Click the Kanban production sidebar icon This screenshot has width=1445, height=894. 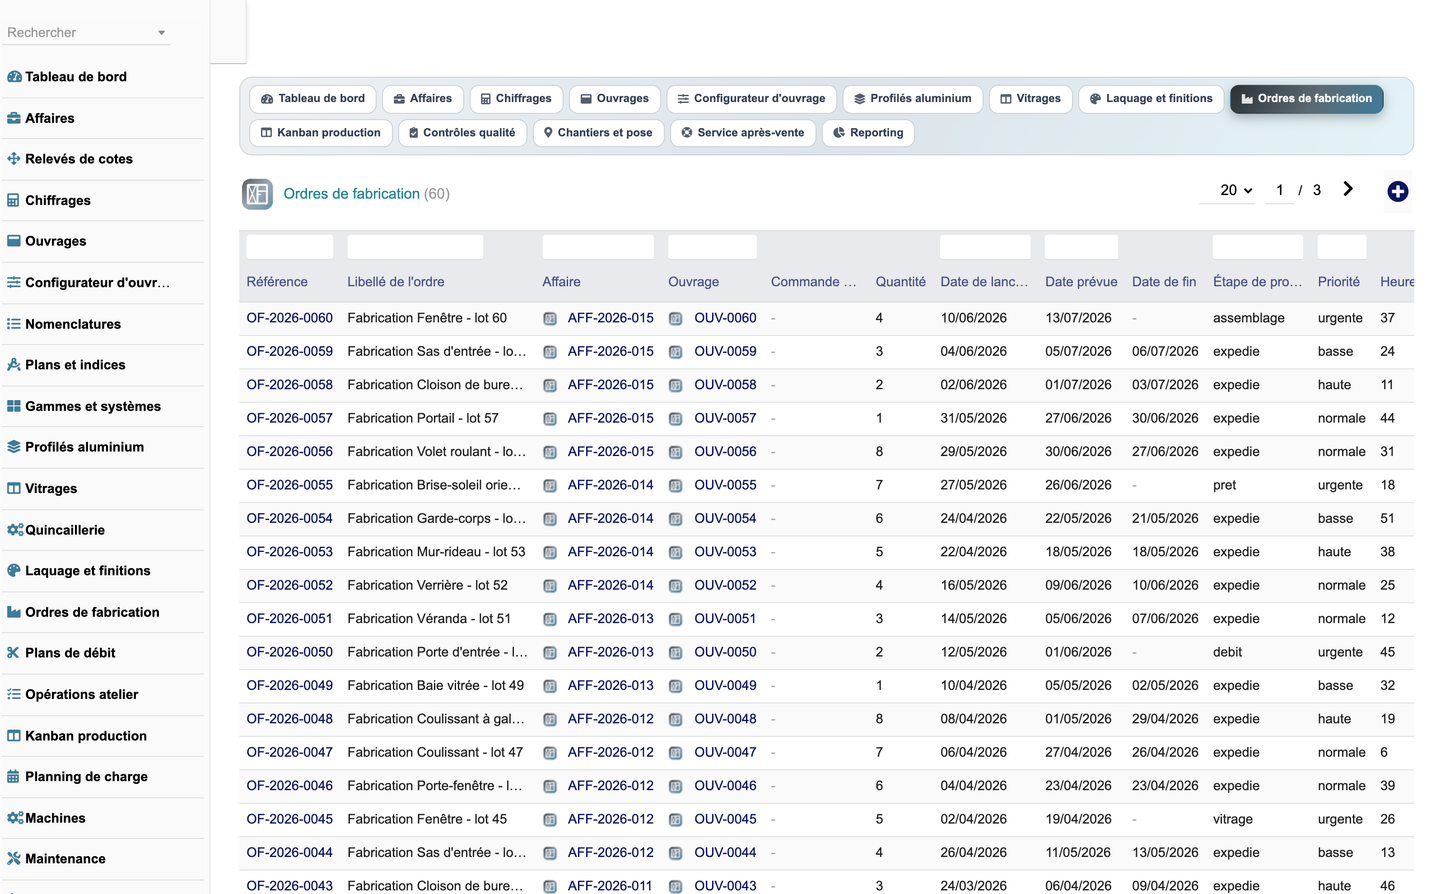coord(14,736)
